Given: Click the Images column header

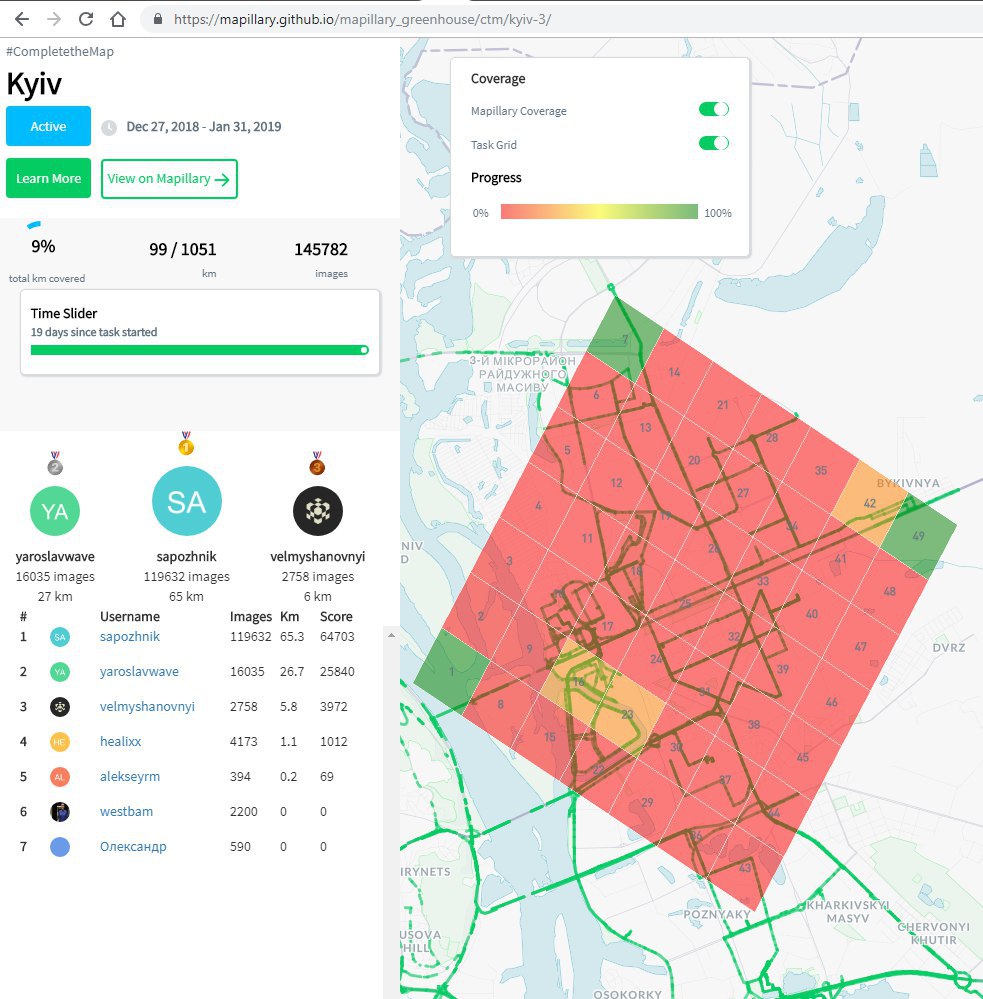Looking at the screenshot, I should (250, 617).
